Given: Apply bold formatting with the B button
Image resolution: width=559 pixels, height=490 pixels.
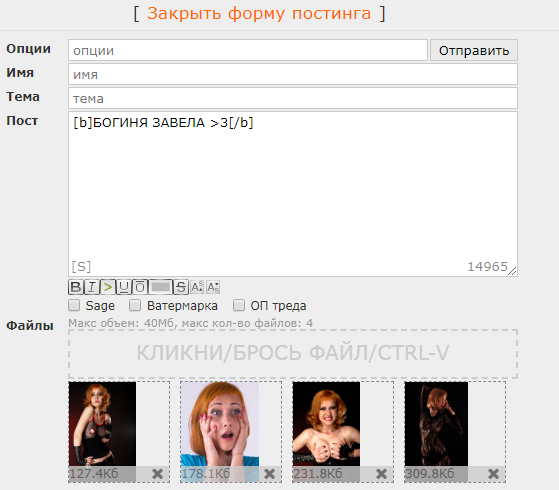Looking at the screenshot, I should click(76, 287).
